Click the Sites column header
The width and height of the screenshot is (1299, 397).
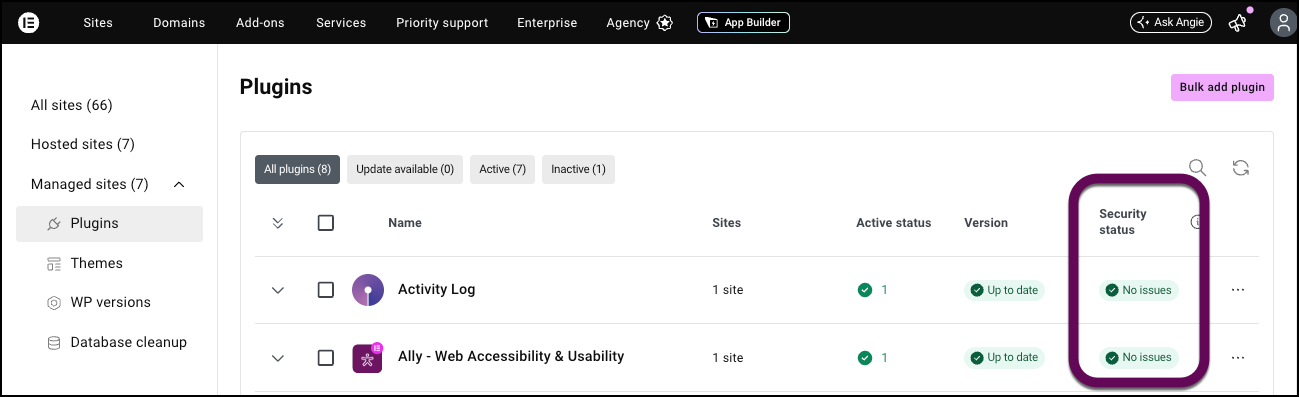coord(726,223)
